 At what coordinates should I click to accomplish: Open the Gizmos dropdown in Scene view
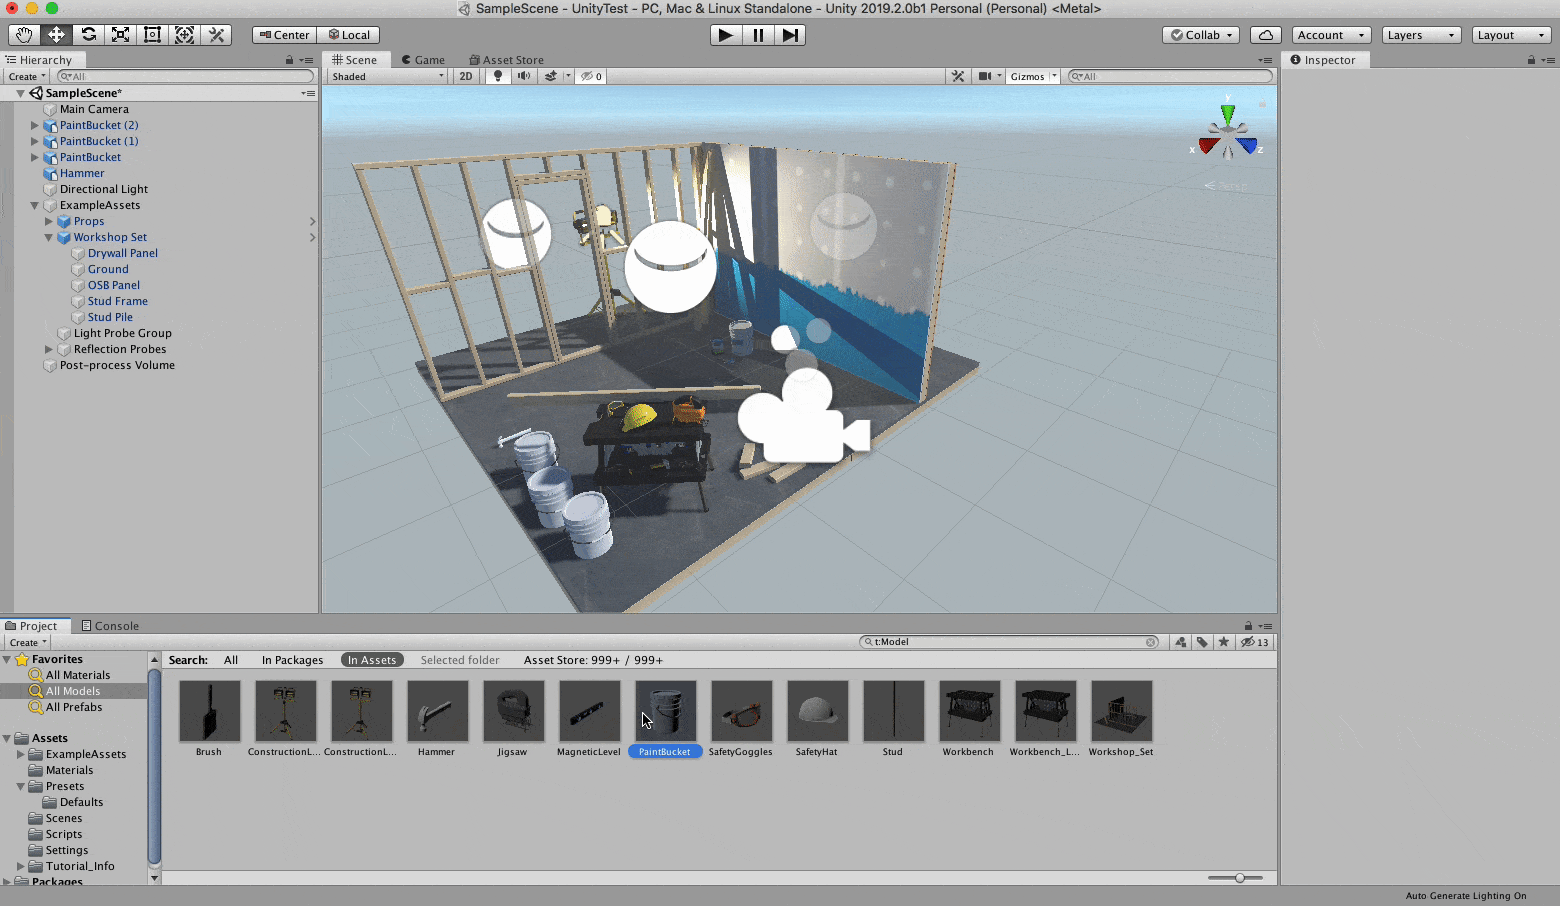[1032, 76]
